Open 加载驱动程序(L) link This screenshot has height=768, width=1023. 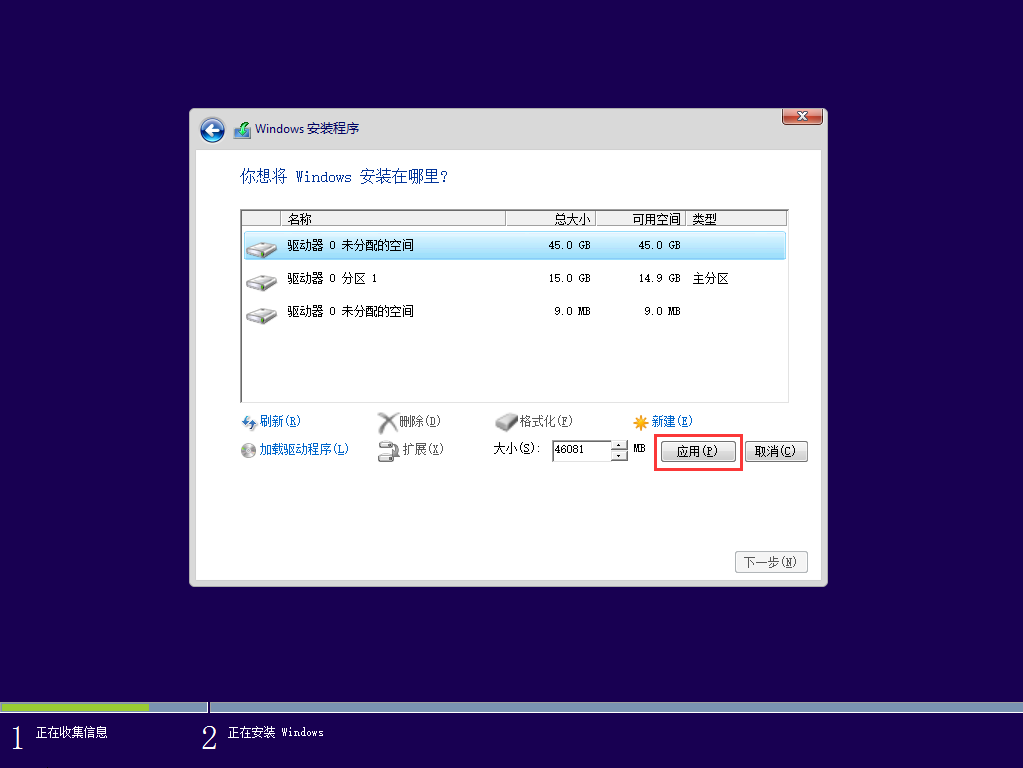pyautogui.click(x=304, y=450)
